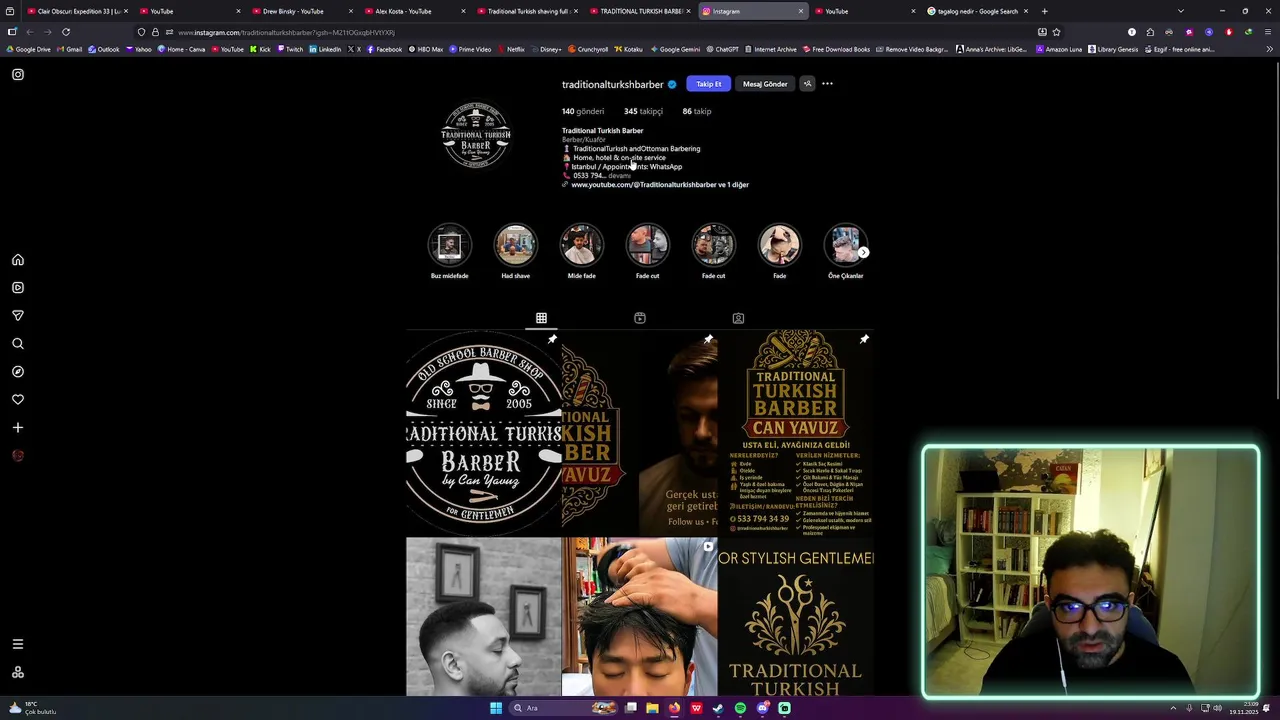
Task: Open the three-dot profile options menu
Action: pyautogui.click(x=827, y=84)
